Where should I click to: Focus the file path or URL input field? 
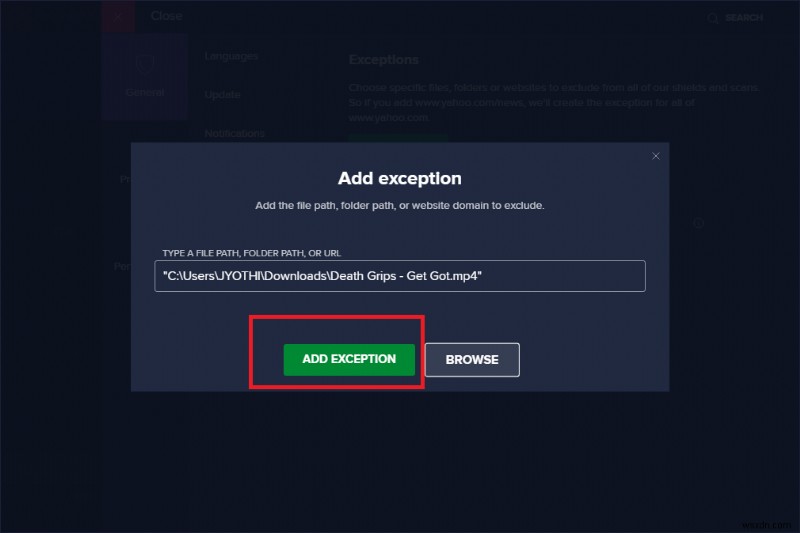pyautogui.click(x=400, y=276)
